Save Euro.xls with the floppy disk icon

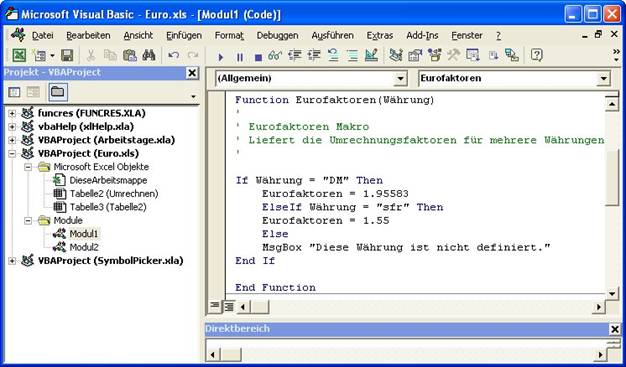(67, 55)
